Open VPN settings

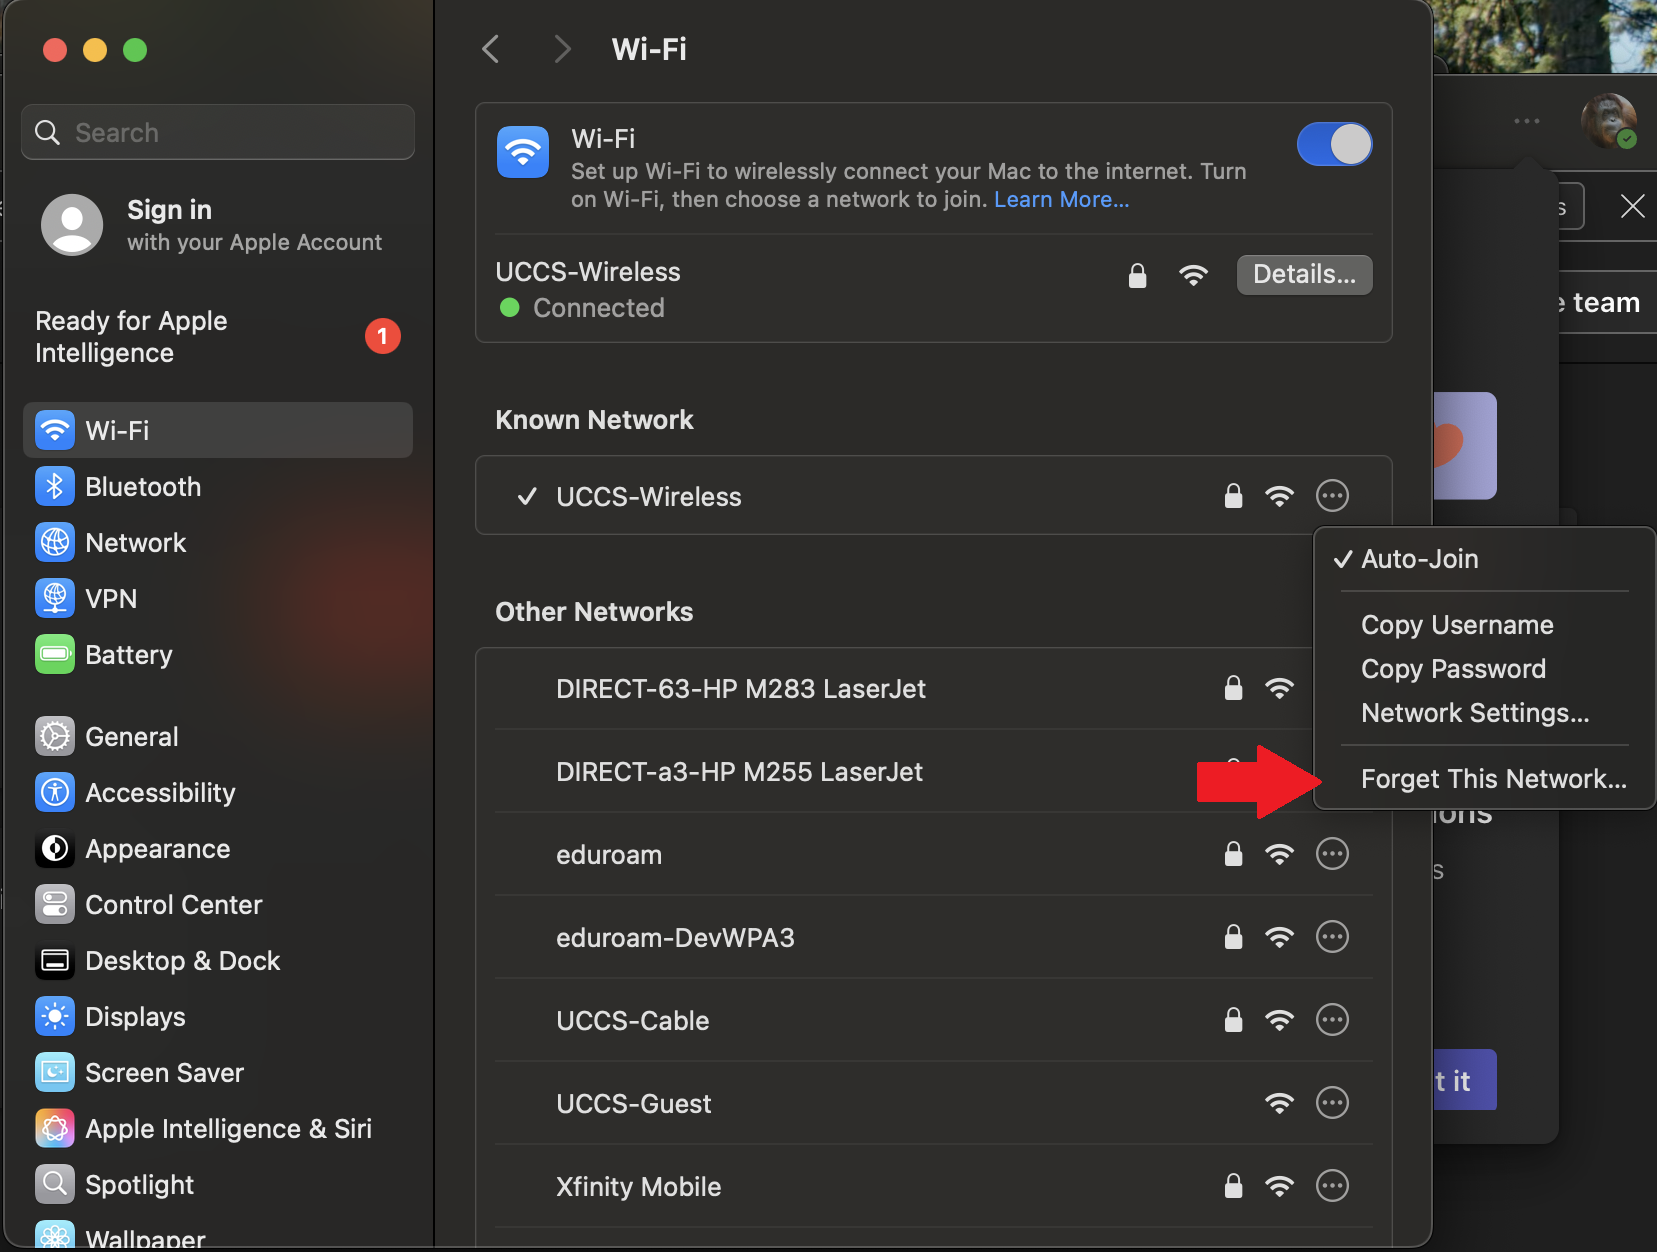click(x=218, y=598)
